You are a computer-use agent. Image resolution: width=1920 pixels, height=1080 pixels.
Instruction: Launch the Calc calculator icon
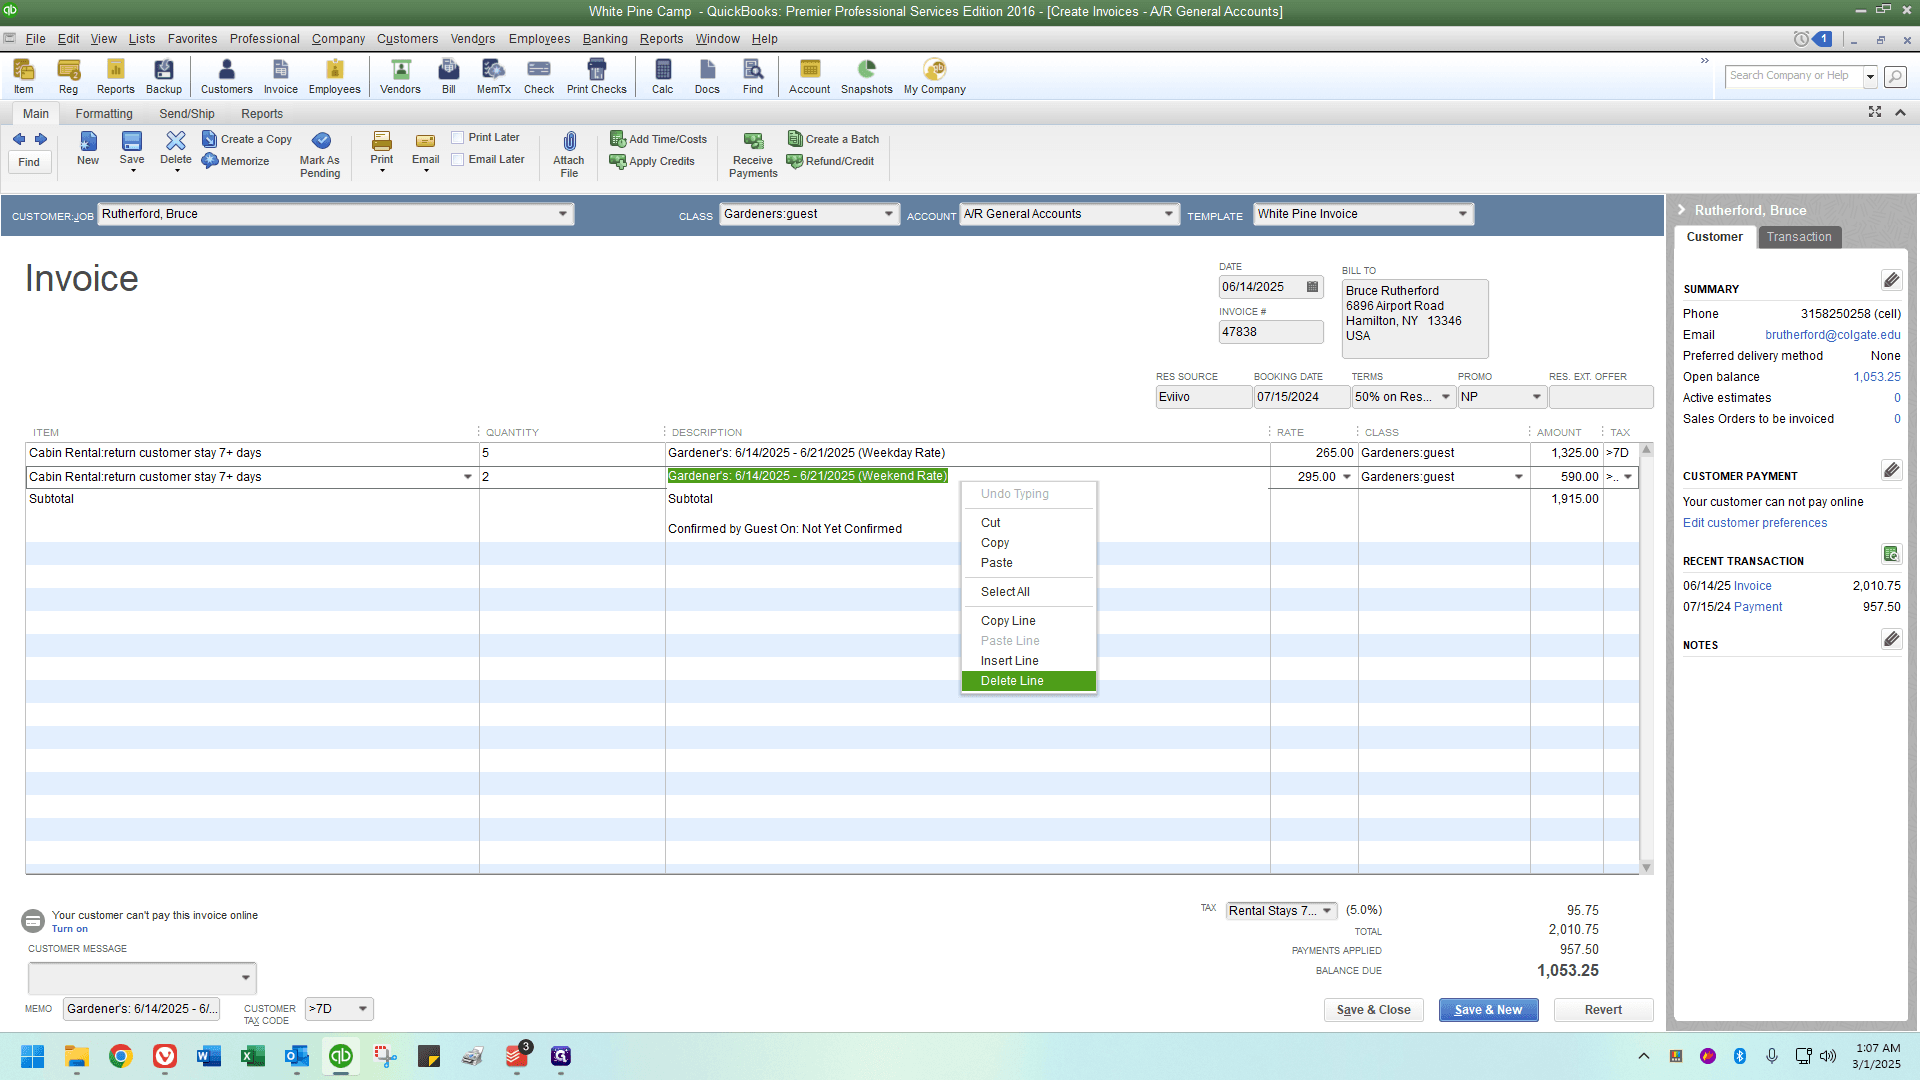[663, 76]
